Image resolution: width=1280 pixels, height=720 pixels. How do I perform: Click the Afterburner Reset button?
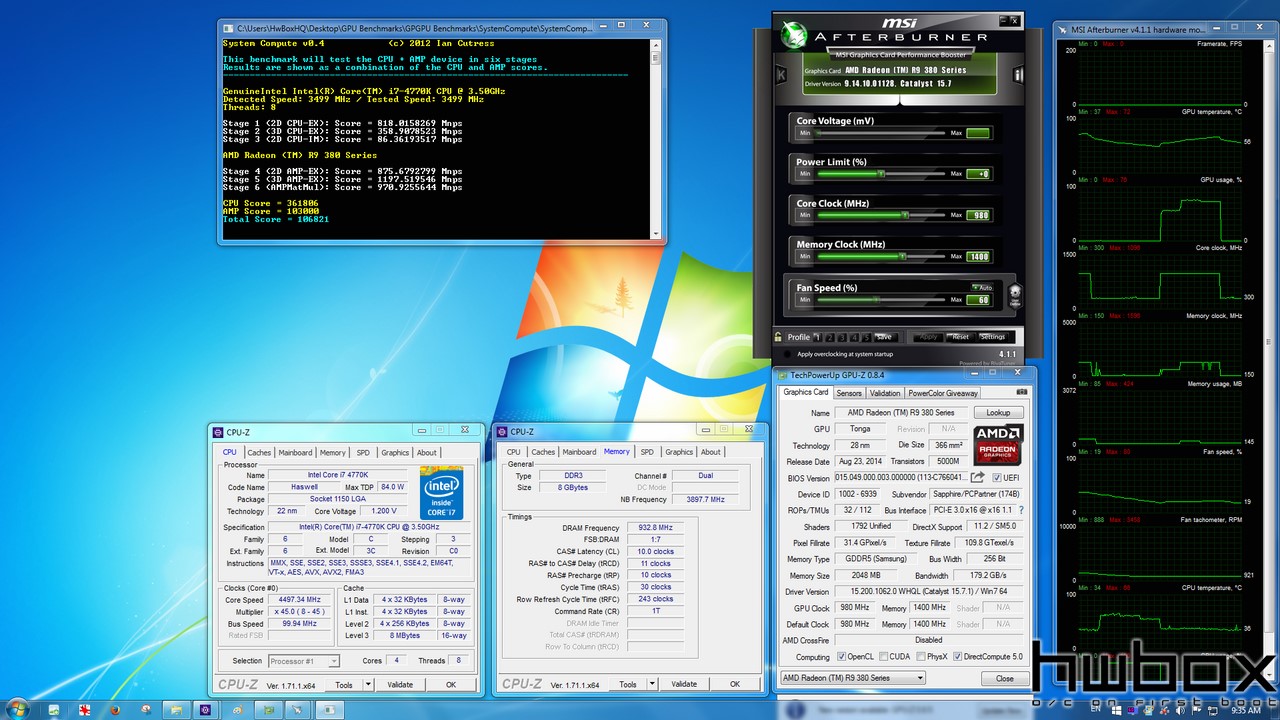click(960, 337)
